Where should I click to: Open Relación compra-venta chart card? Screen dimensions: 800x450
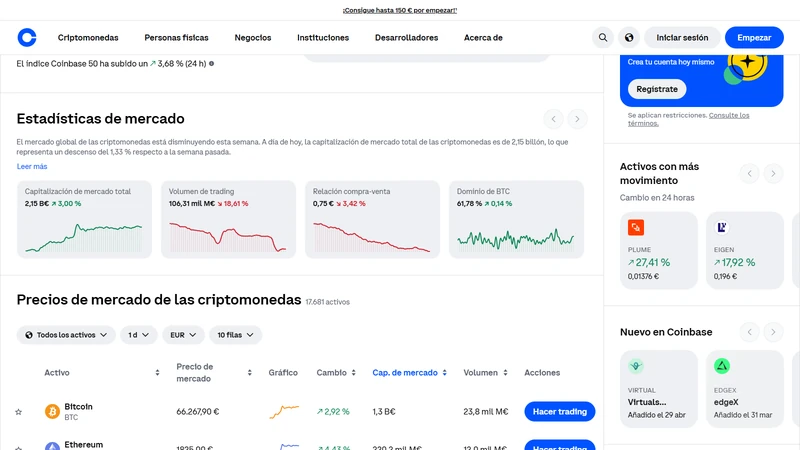[372, 219]
